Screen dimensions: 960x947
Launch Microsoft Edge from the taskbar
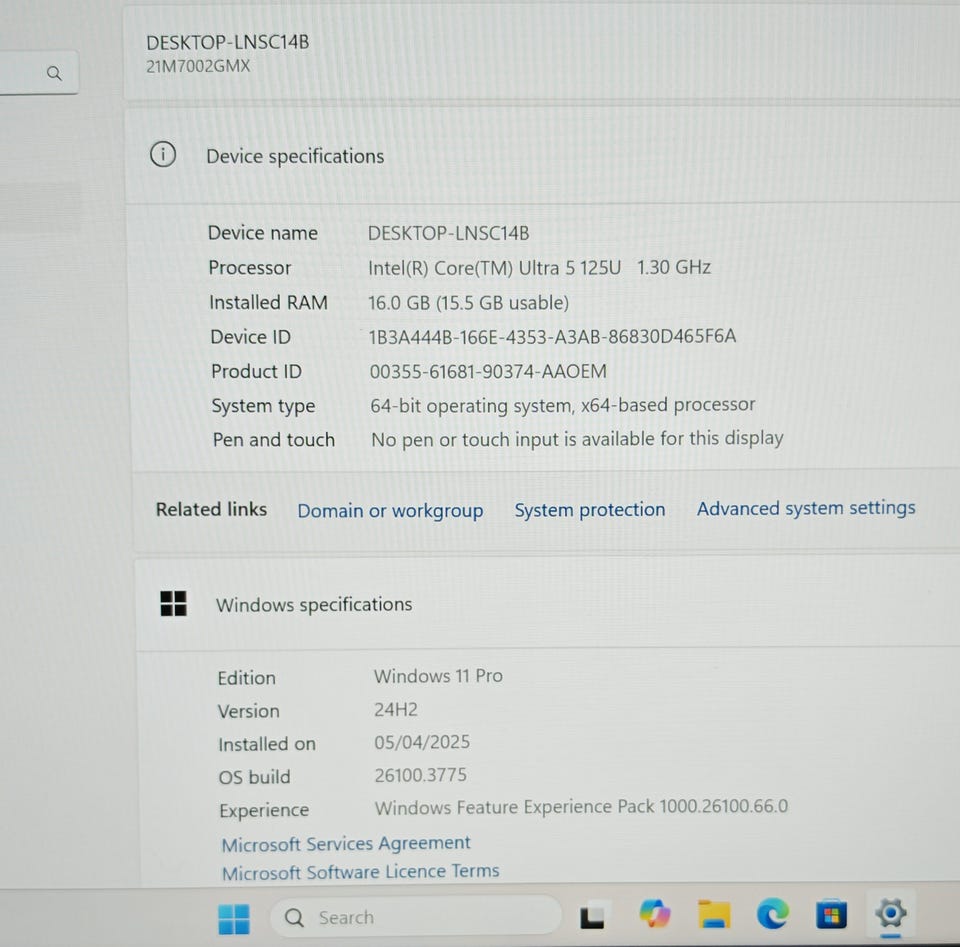(x=772, y=914)
